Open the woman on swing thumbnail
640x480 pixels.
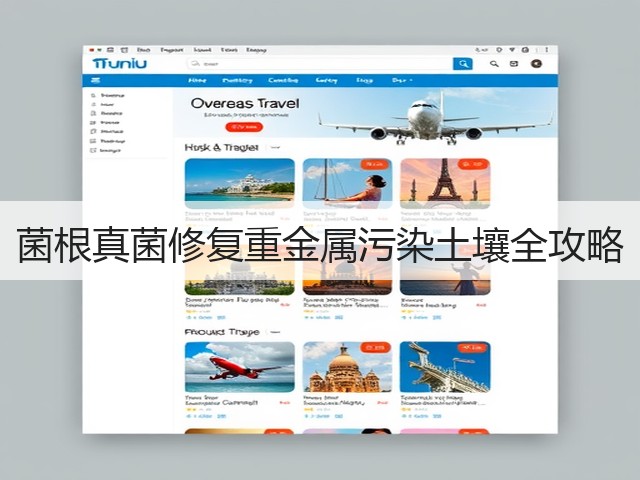tap(347, 183)
